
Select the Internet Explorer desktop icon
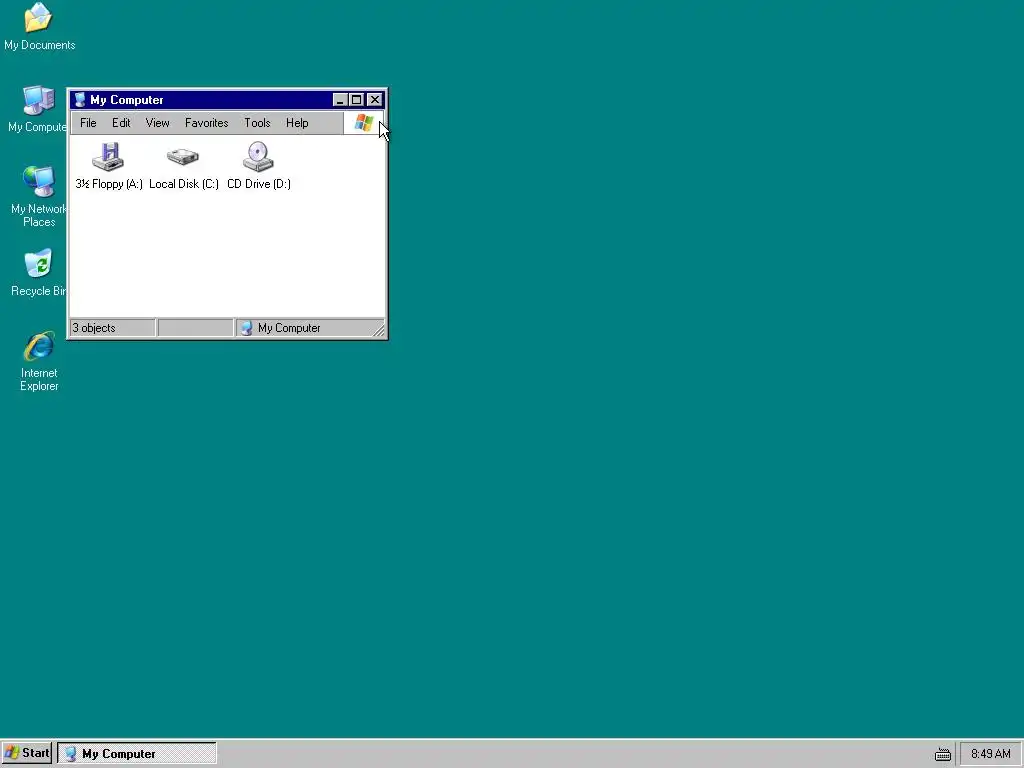coord(39,346)
